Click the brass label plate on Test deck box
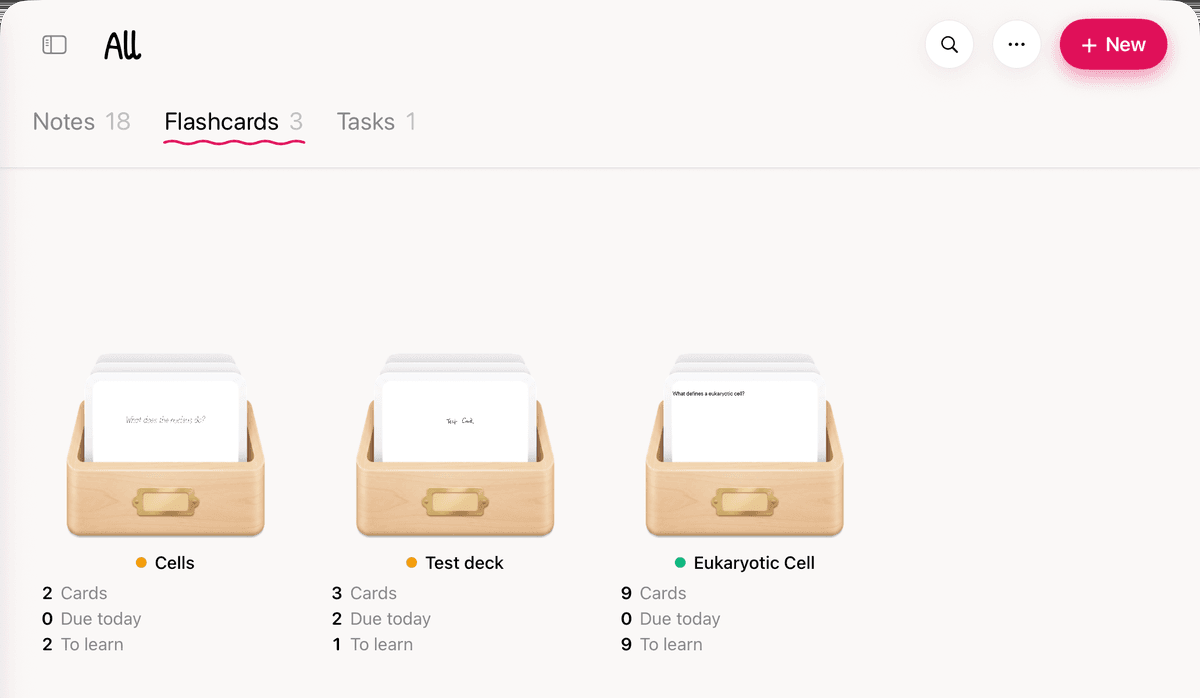1200x698 pixels. click(x=455, y=502)
